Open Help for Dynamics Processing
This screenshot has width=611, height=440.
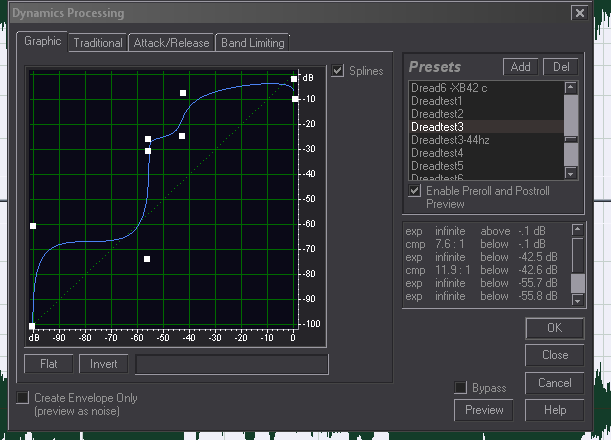coord(555,410)
